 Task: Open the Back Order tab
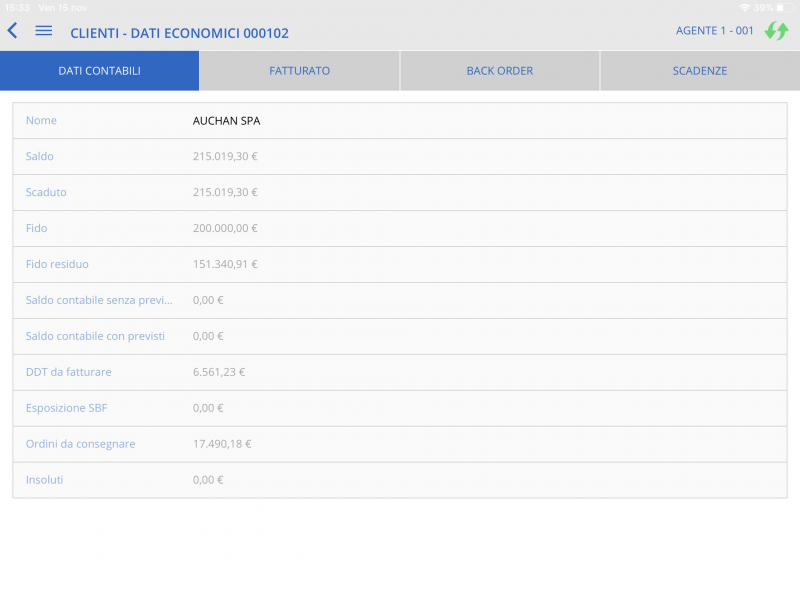(499, 71)
